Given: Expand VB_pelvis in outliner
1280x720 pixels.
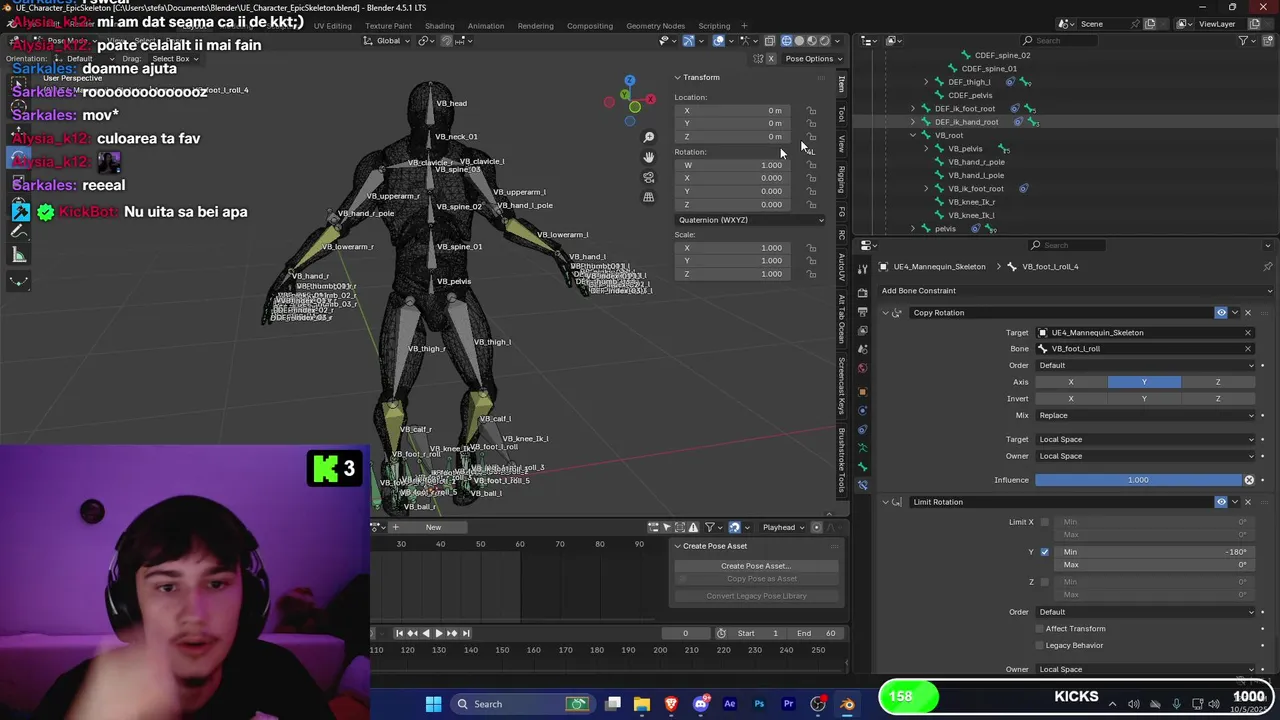Looking at the screenshot, I should (926, 149).
